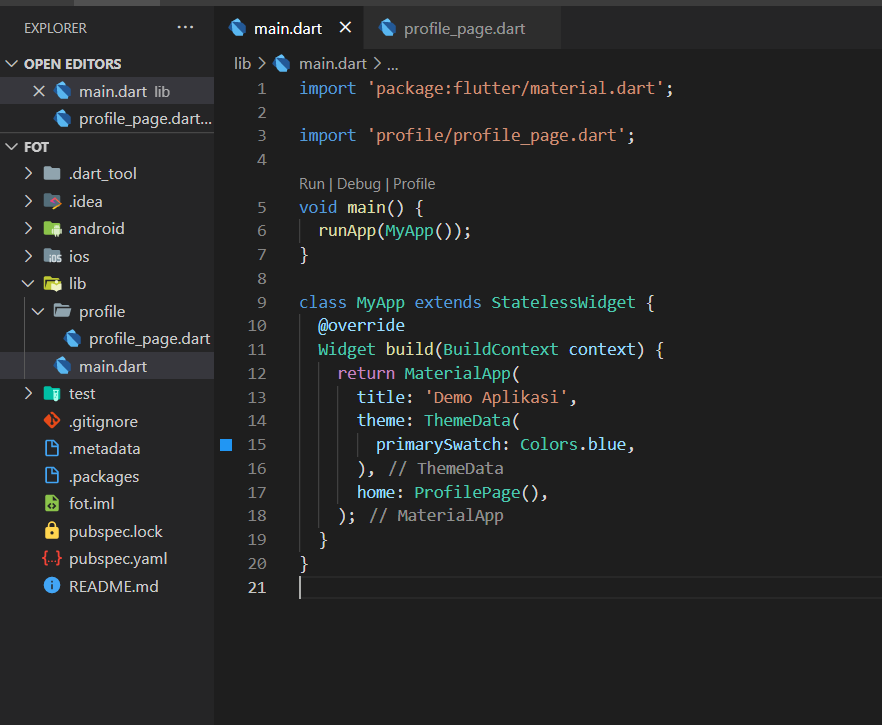882x725 pixels.
Task: Open profile_page.dart in the file tree
Action: [x=149, y=339]
